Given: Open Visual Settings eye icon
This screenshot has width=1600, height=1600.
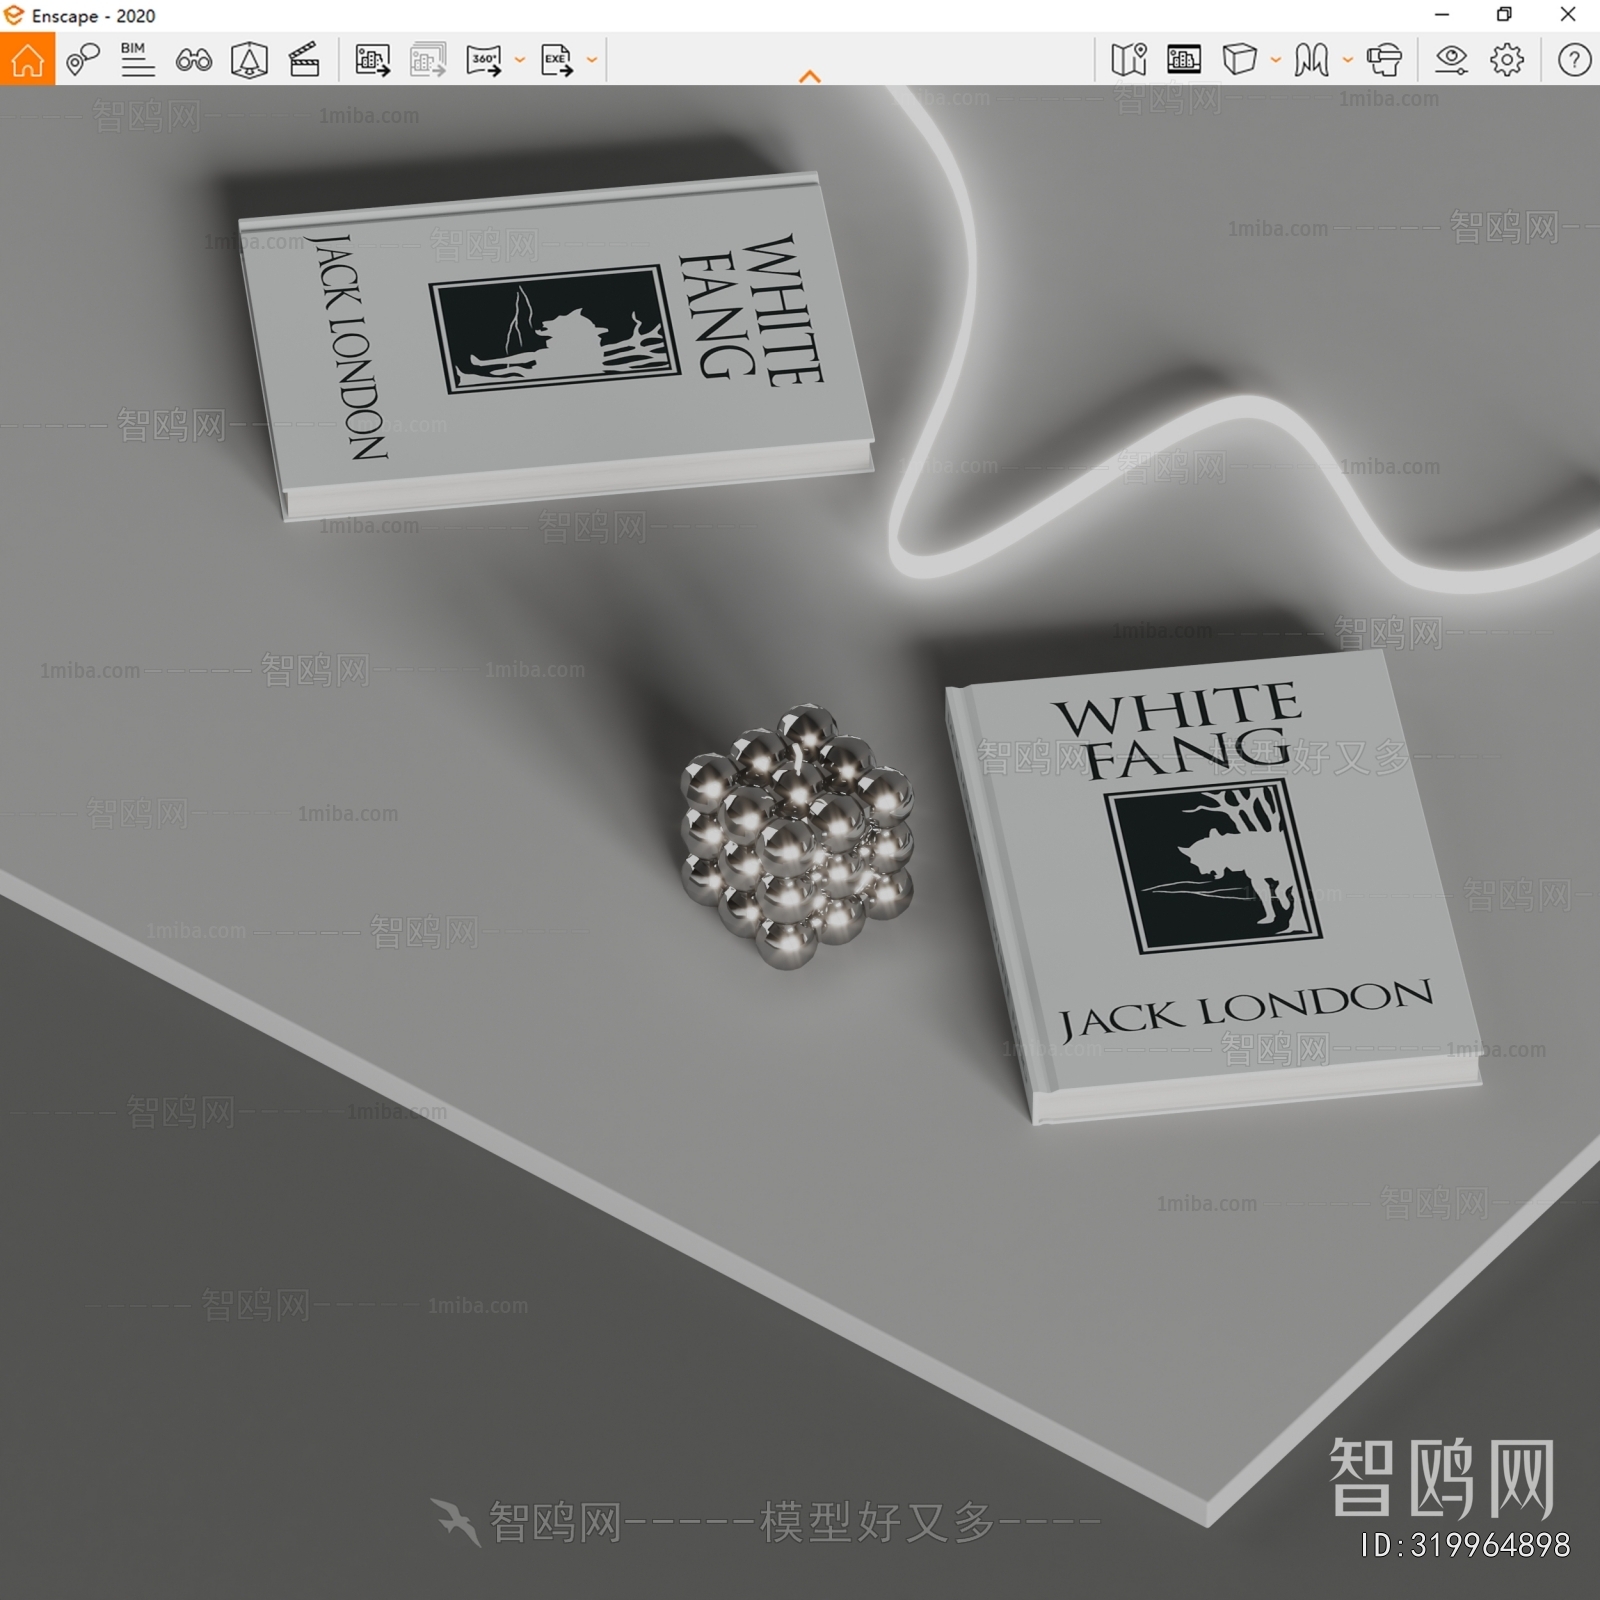Looking at the screenshot, I should (x=1451, y=60).
